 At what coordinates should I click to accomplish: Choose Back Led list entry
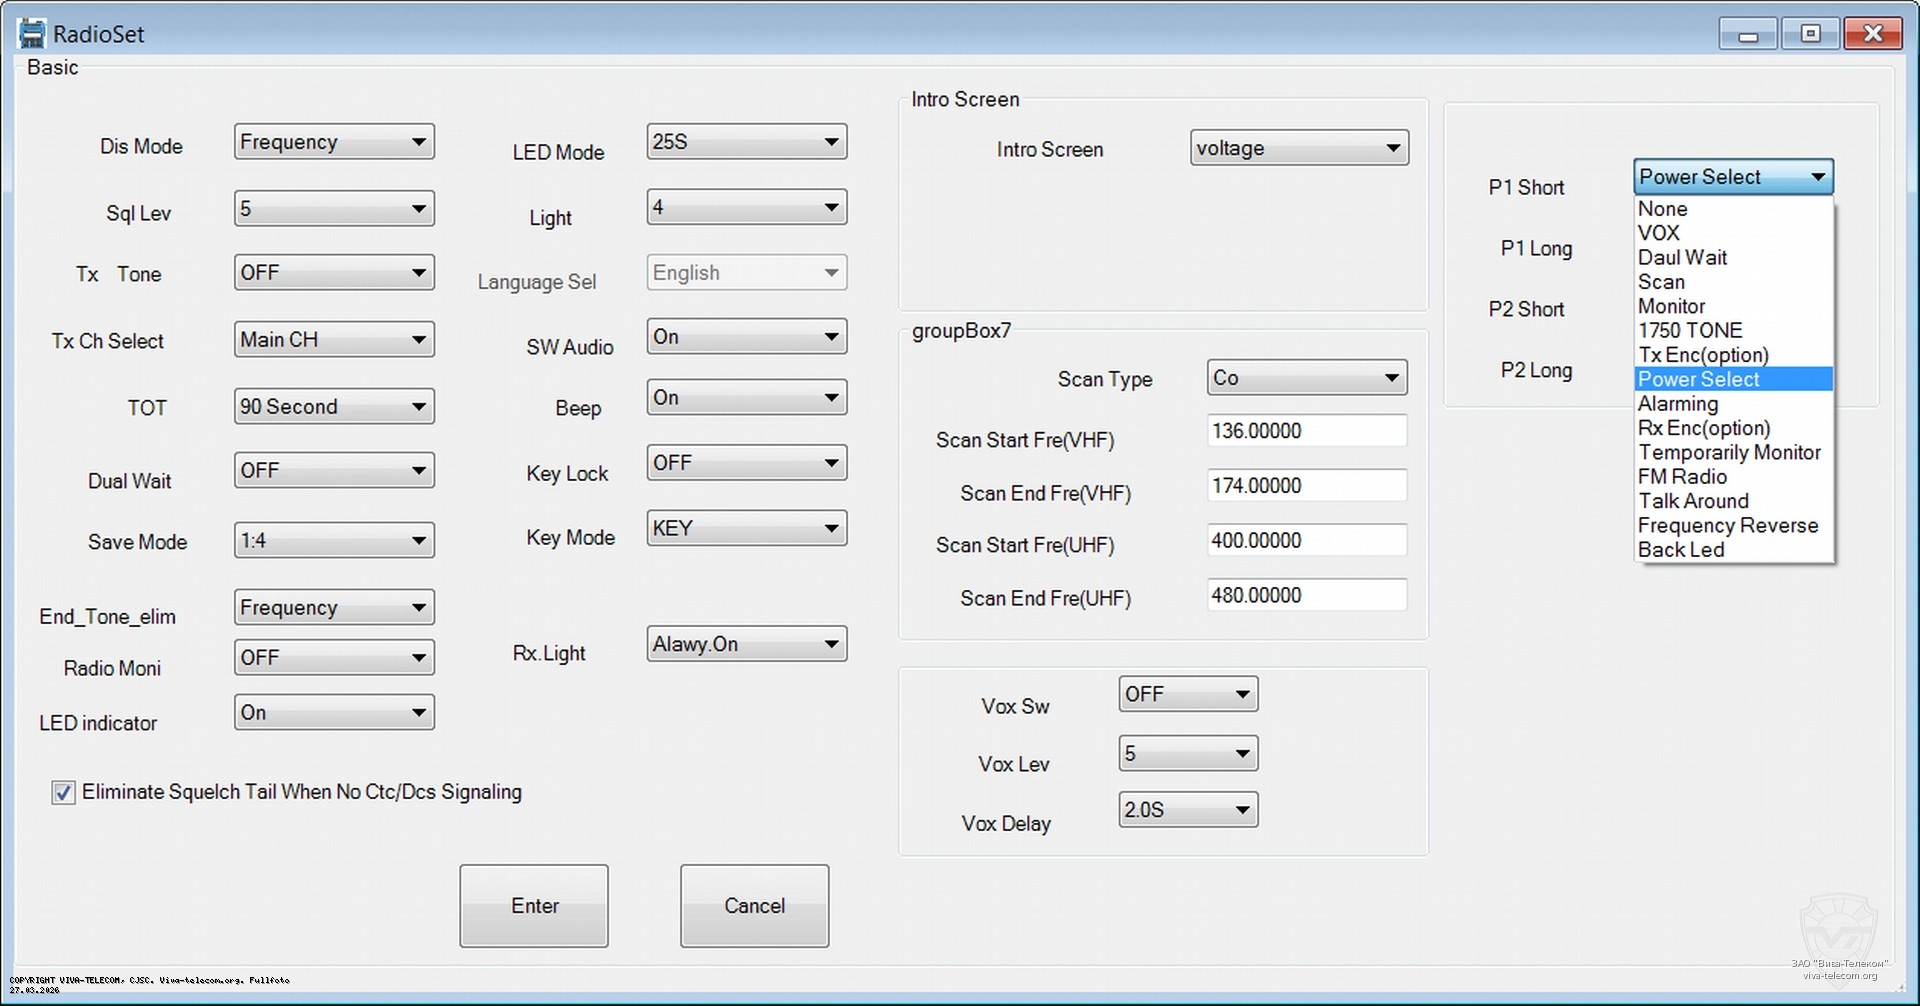pyautogui.click(x=1681, y=550)
